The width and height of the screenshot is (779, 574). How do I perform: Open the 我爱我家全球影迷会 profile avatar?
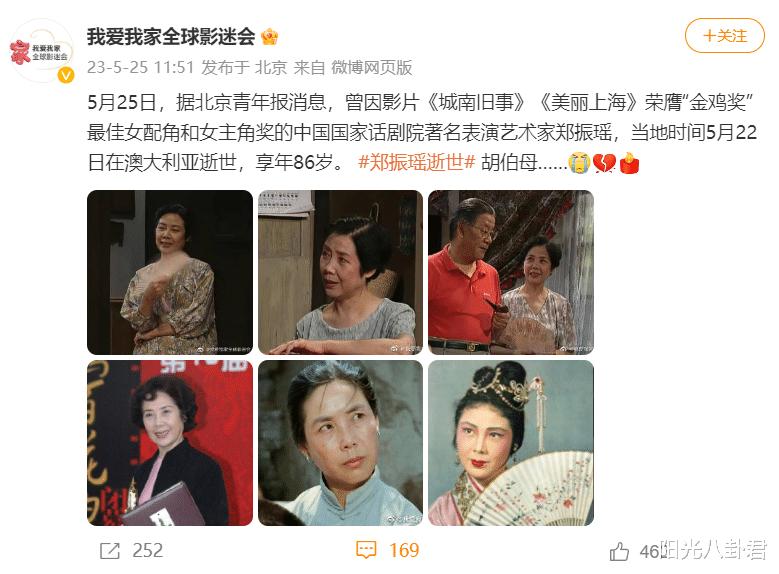tap(42, 51)
